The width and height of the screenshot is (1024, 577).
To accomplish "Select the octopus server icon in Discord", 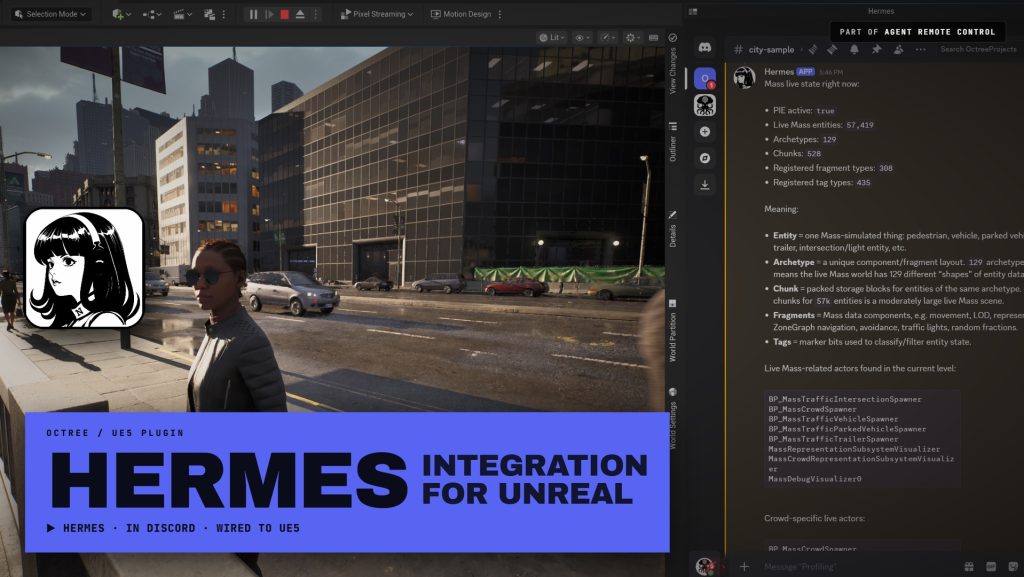I will (705, 105).
